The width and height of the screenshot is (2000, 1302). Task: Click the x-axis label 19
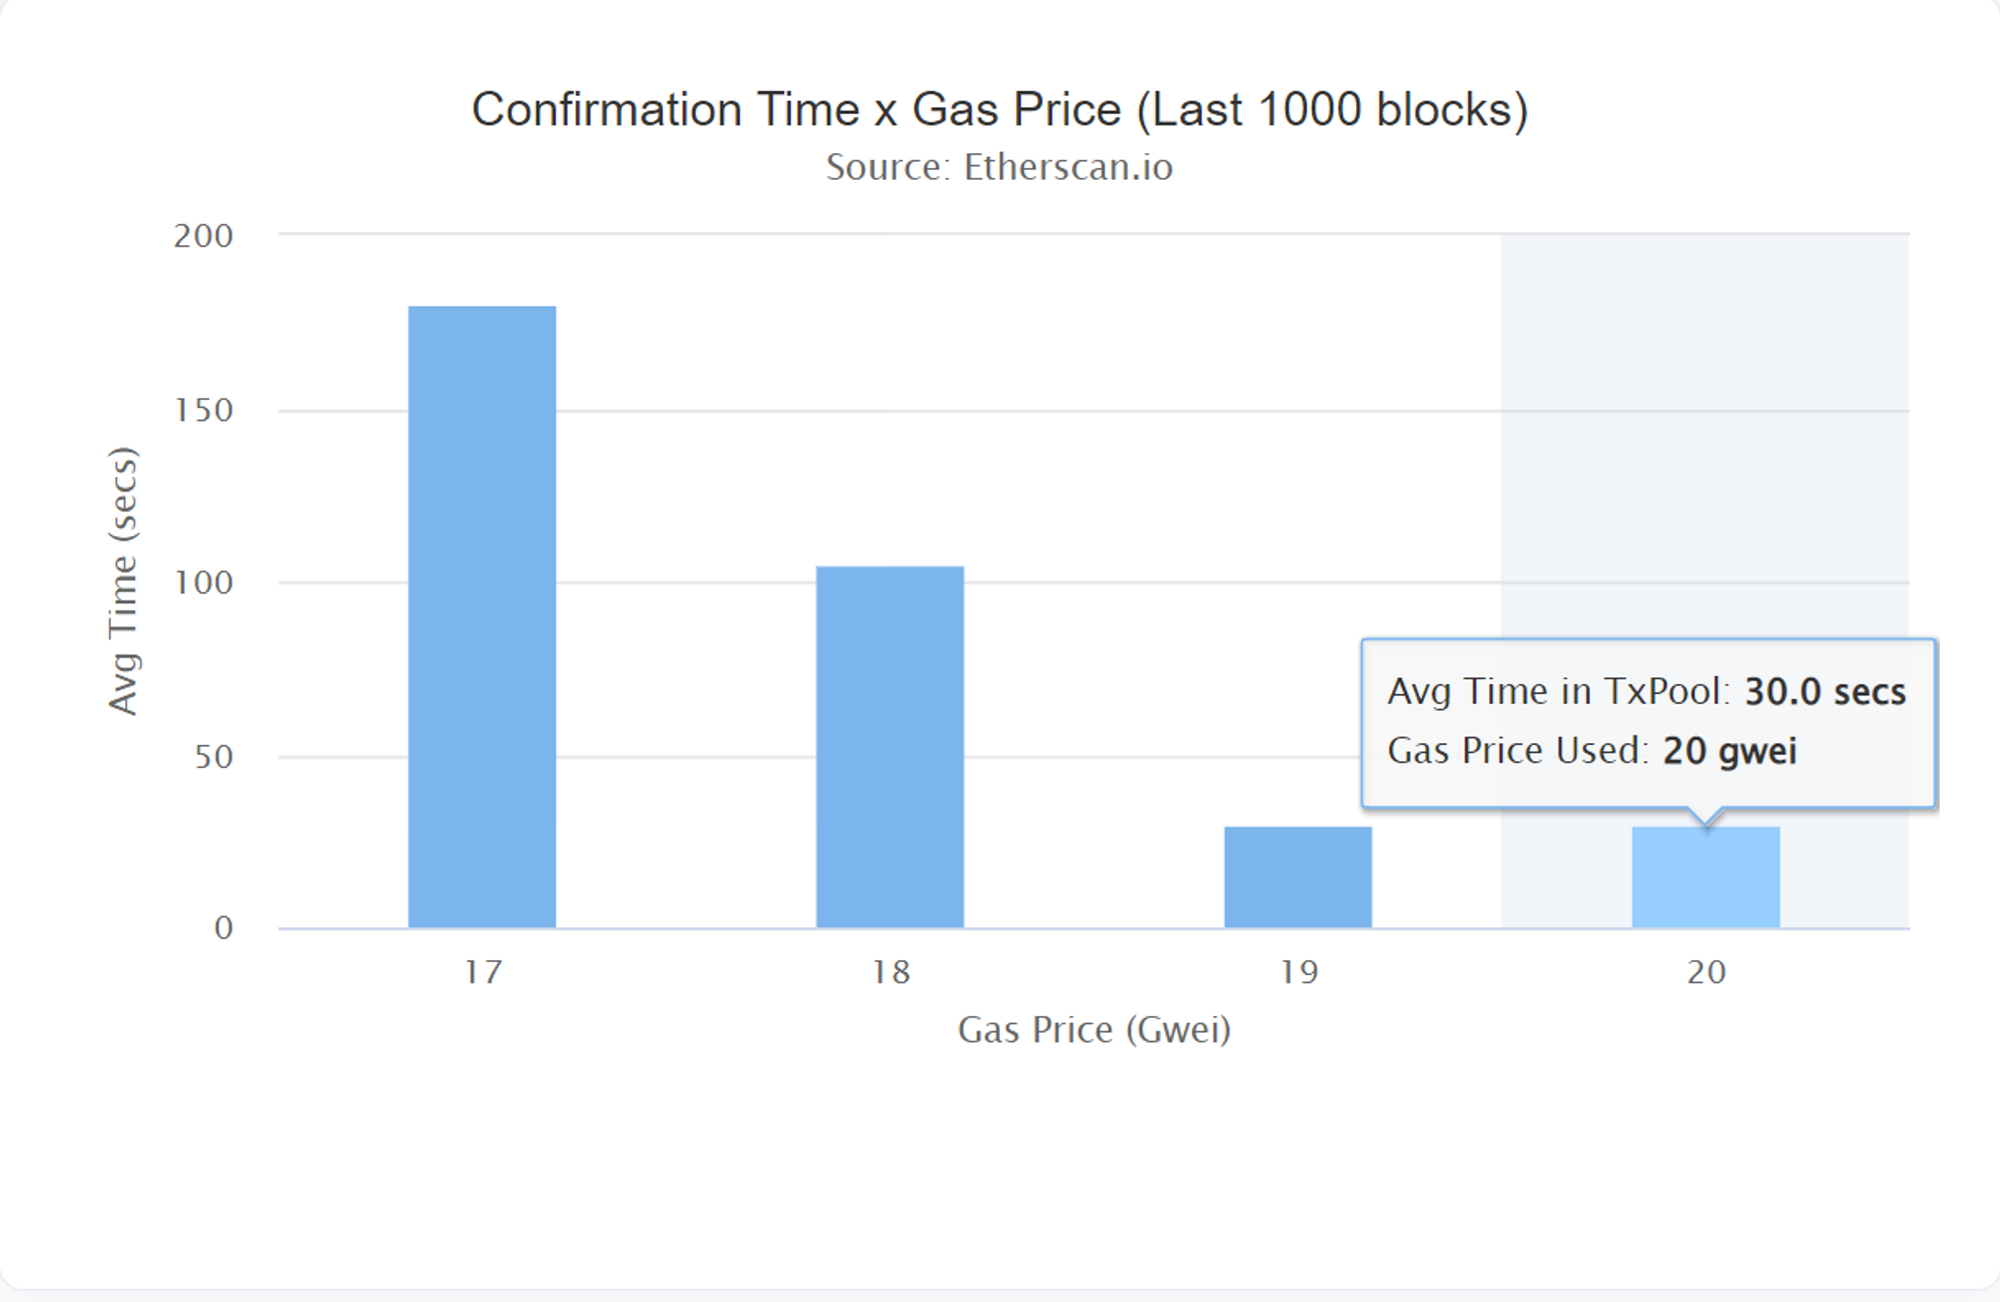pyautogui.click(x=1298, y=972)
